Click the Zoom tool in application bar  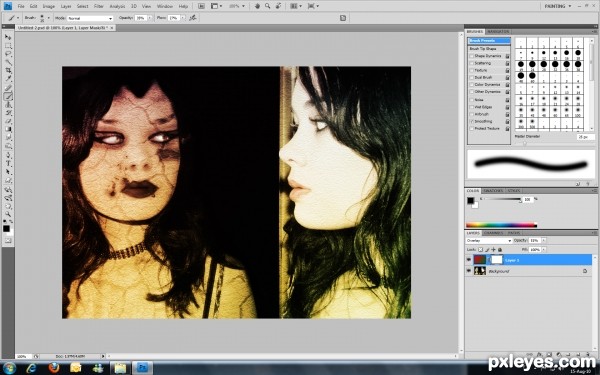(x=267, y=6)
